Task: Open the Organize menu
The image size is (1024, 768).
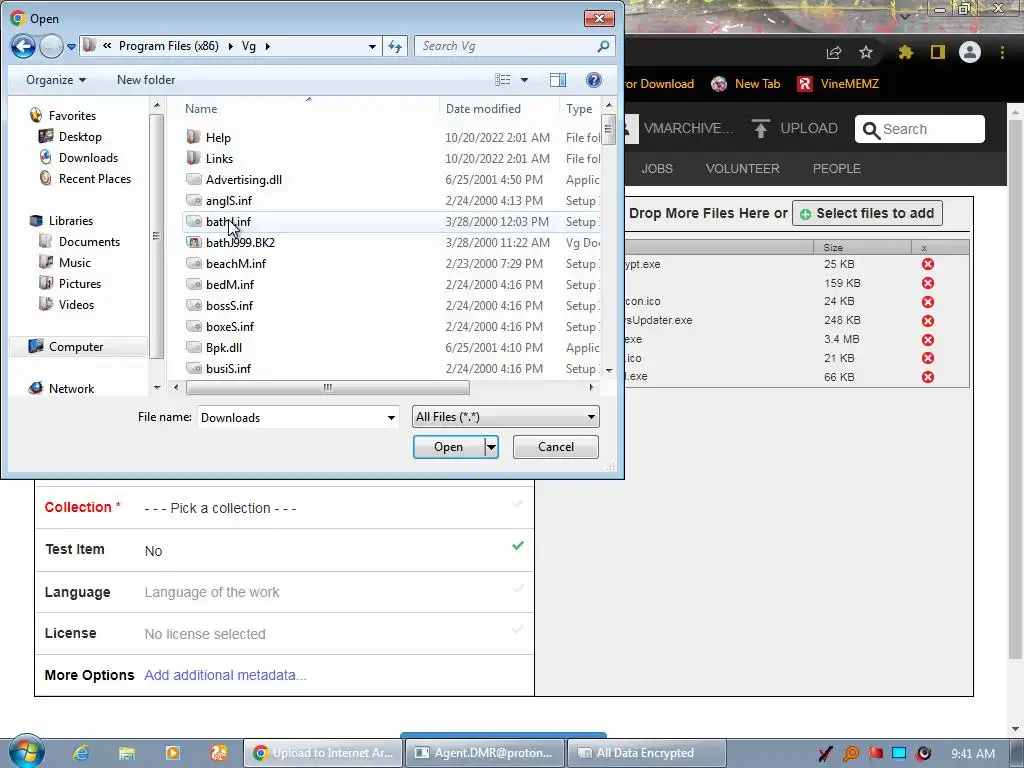Action: (x=56, y=80)
